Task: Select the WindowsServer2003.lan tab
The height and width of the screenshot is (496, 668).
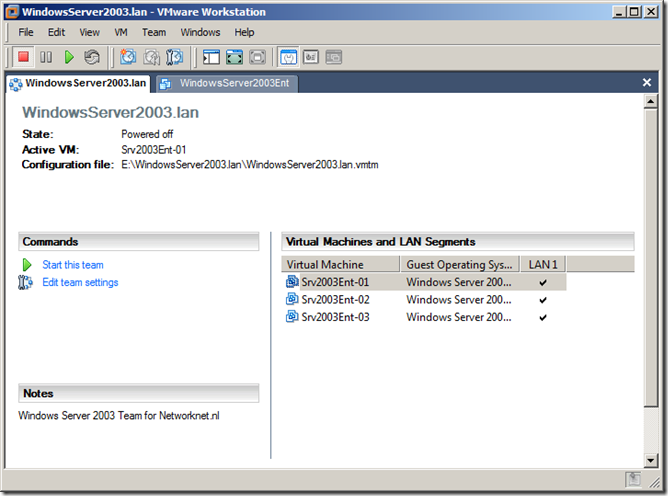Action: pos(78,83)
